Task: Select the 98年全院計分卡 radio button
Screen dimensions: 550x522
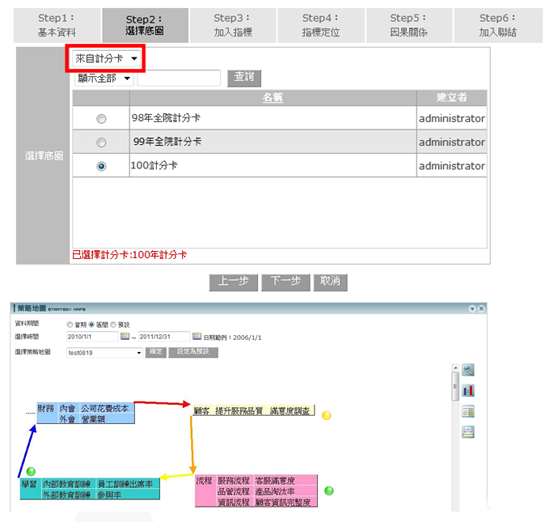Action: click(x=101, y=119)
